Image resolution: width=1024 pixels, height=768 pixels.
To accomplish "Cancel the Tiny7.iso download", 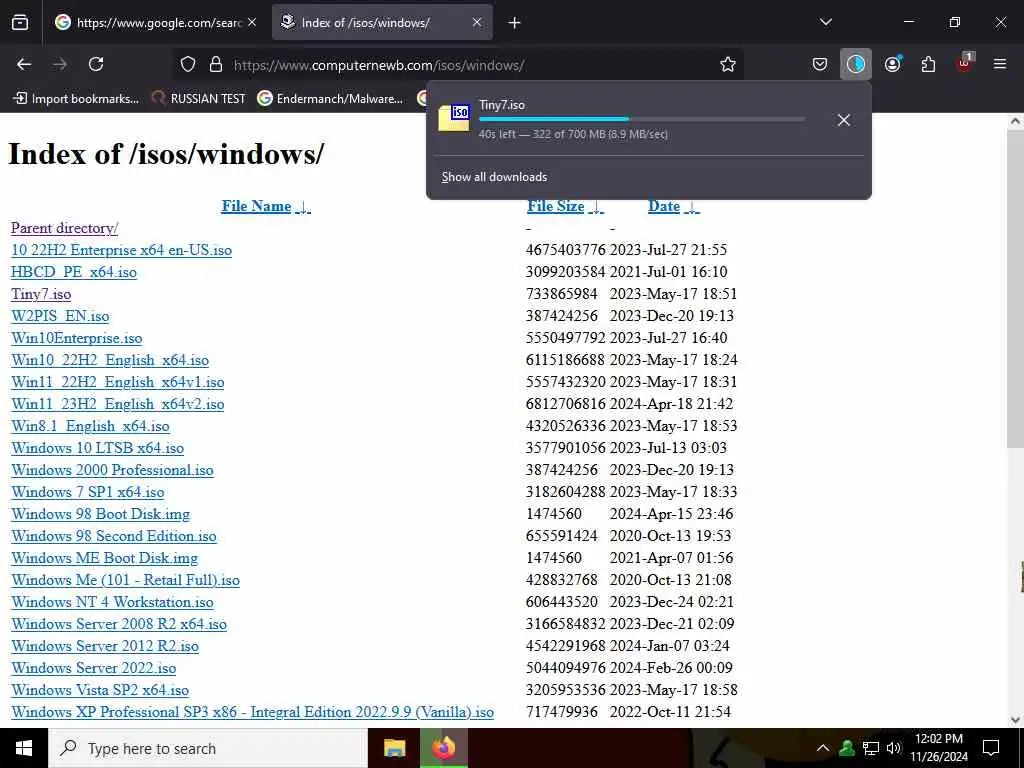I will 844,120.
